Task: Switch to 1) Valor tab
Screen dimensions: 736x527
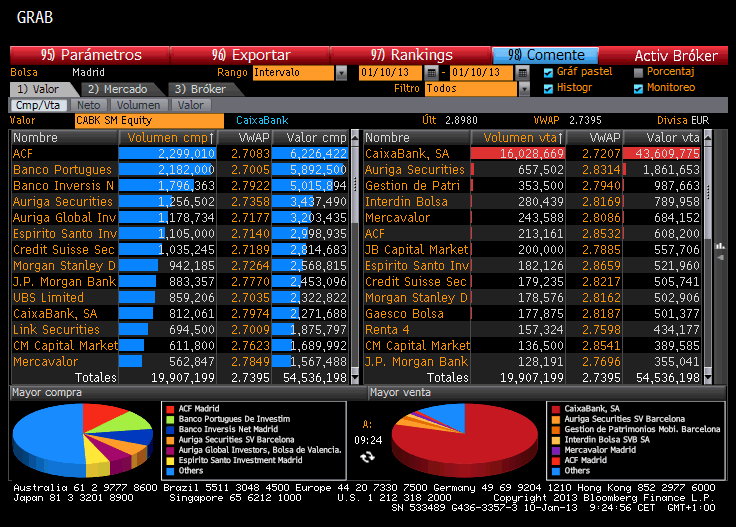Action: coord(41,89)
